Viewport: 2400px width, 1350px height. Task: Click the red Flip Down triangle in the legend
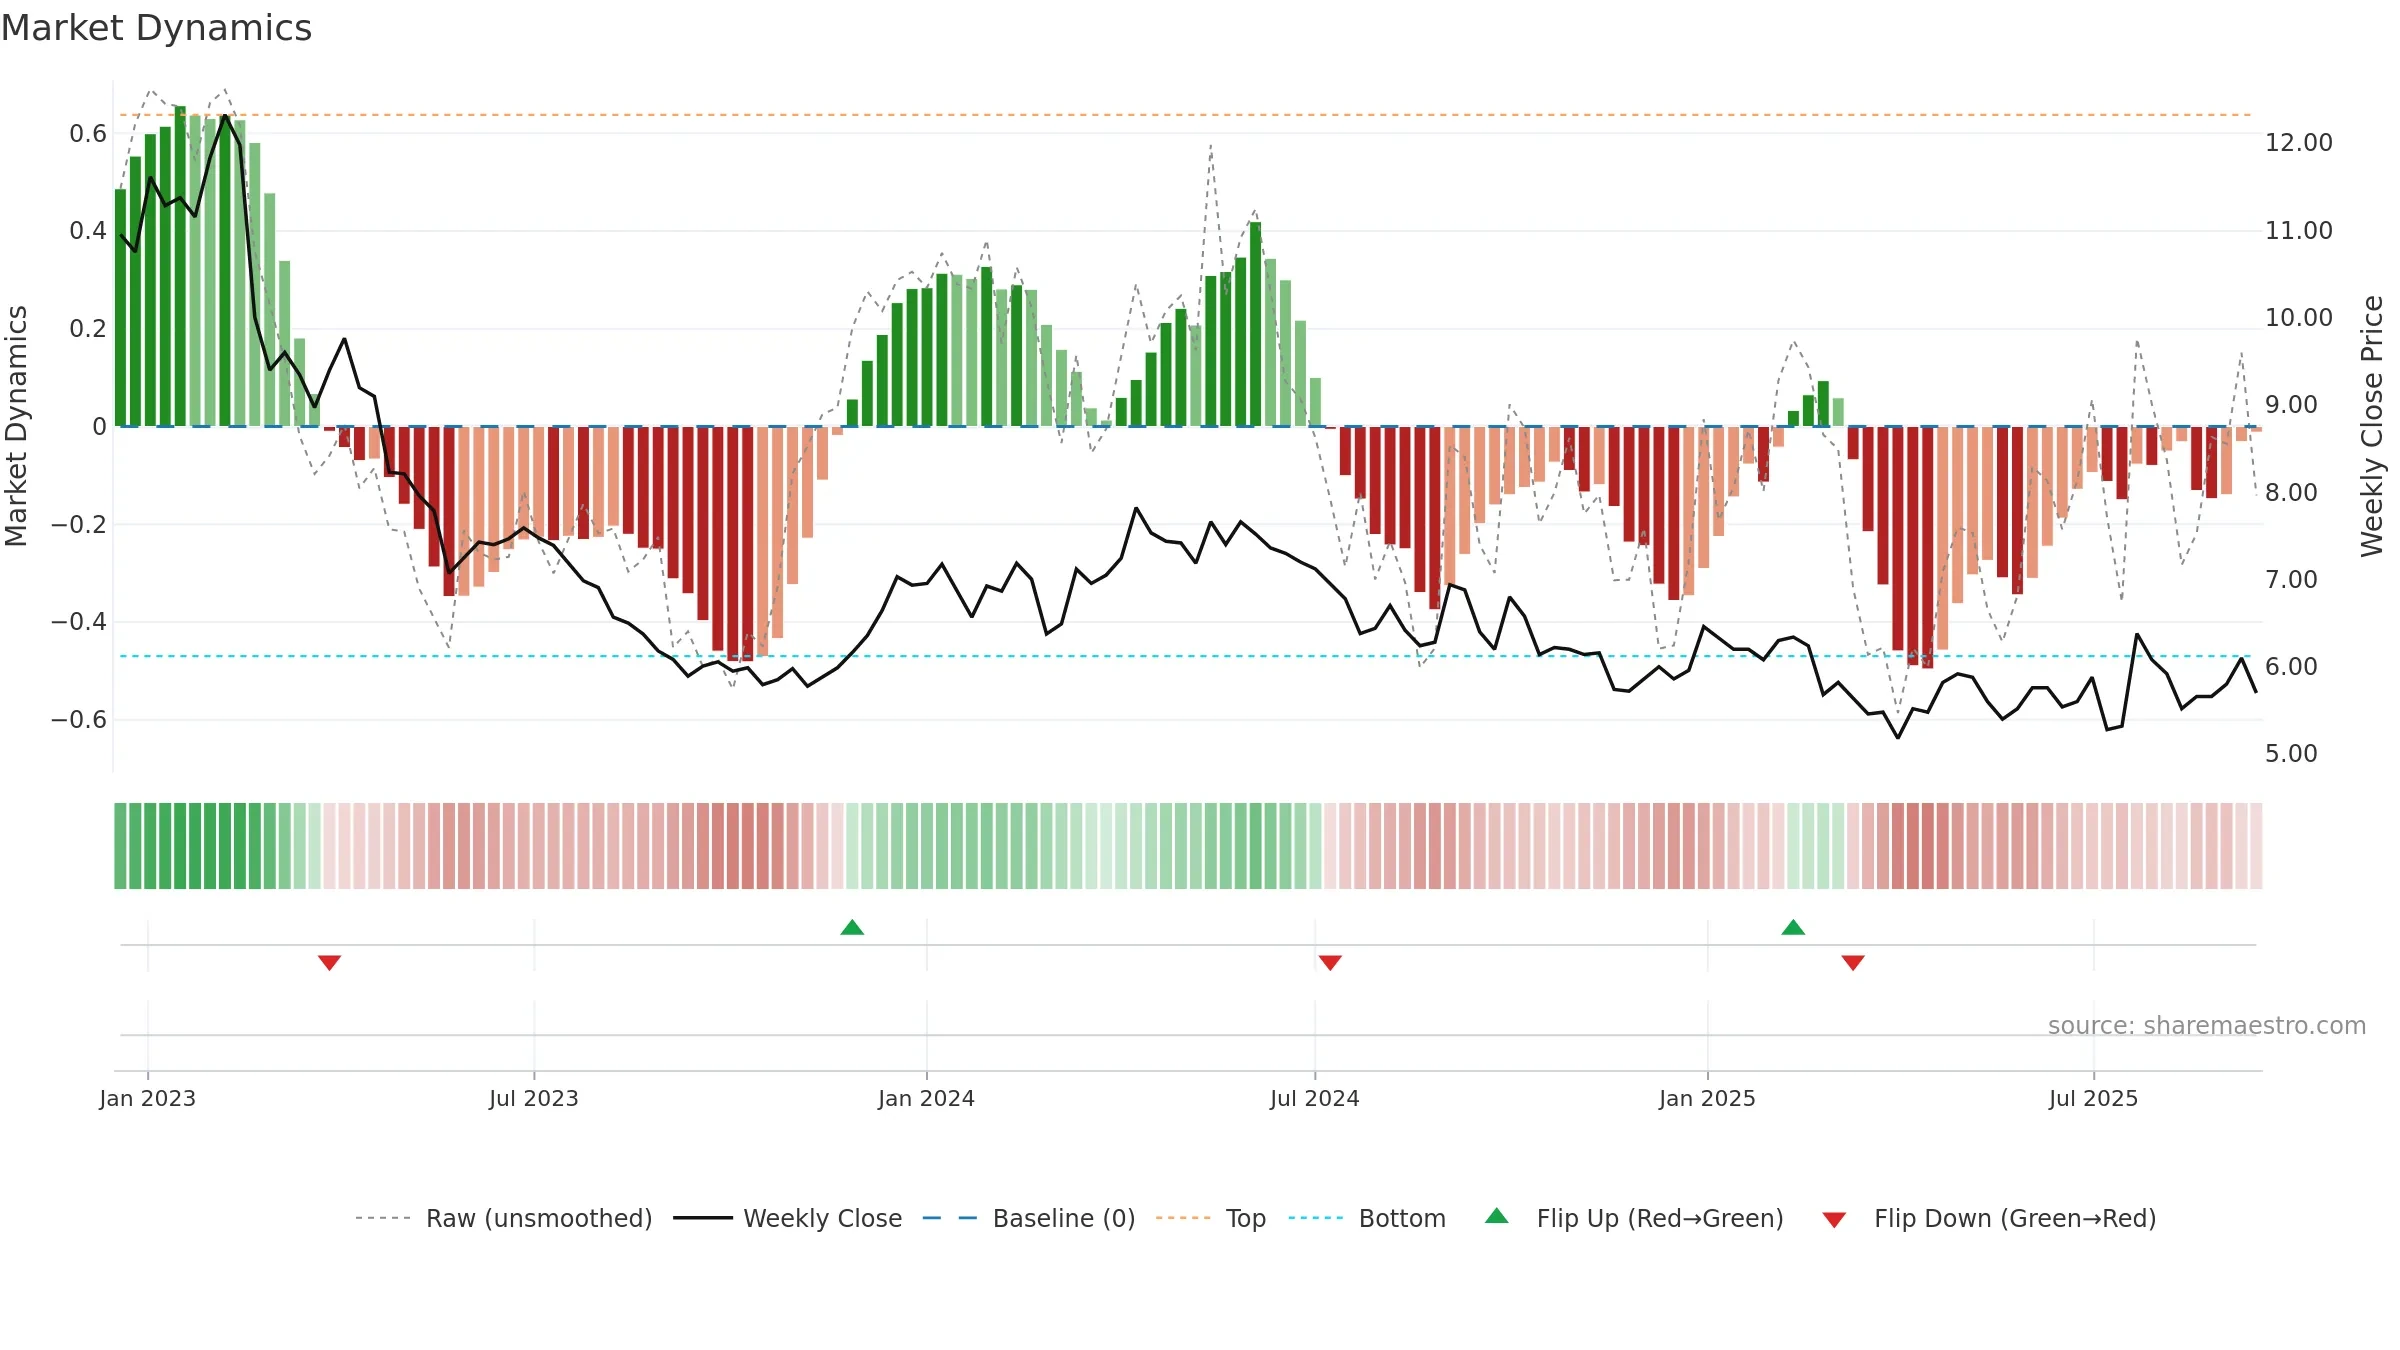[x=1834, y=1220]
